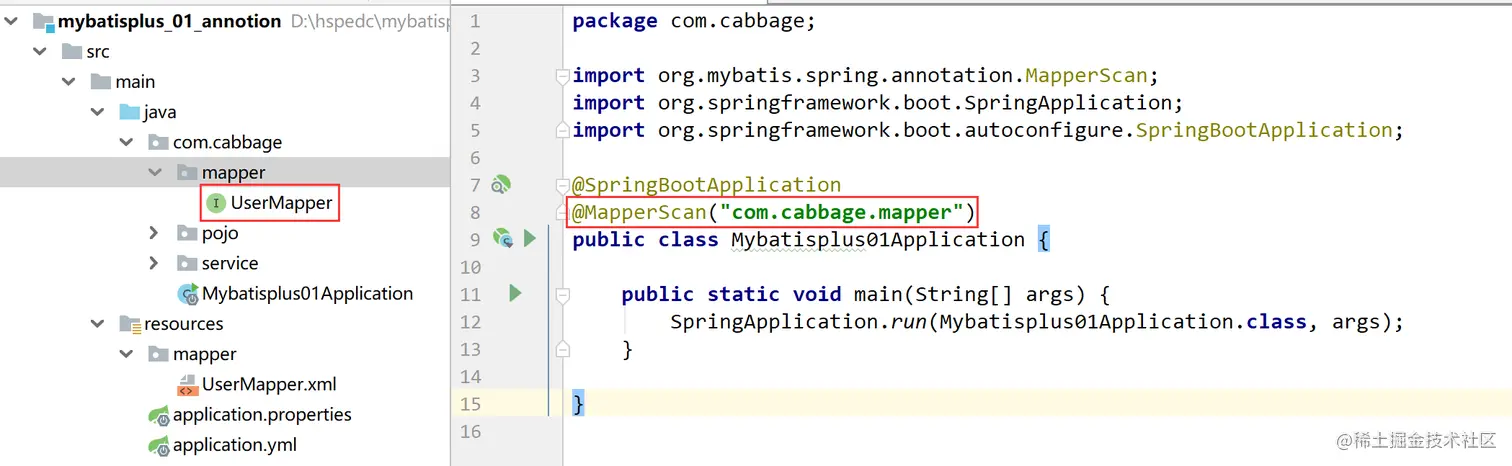This screenshot has height=466, width=1512.
Task: Click the com.cabbage package icon
Action: click(x=158, y=142)
